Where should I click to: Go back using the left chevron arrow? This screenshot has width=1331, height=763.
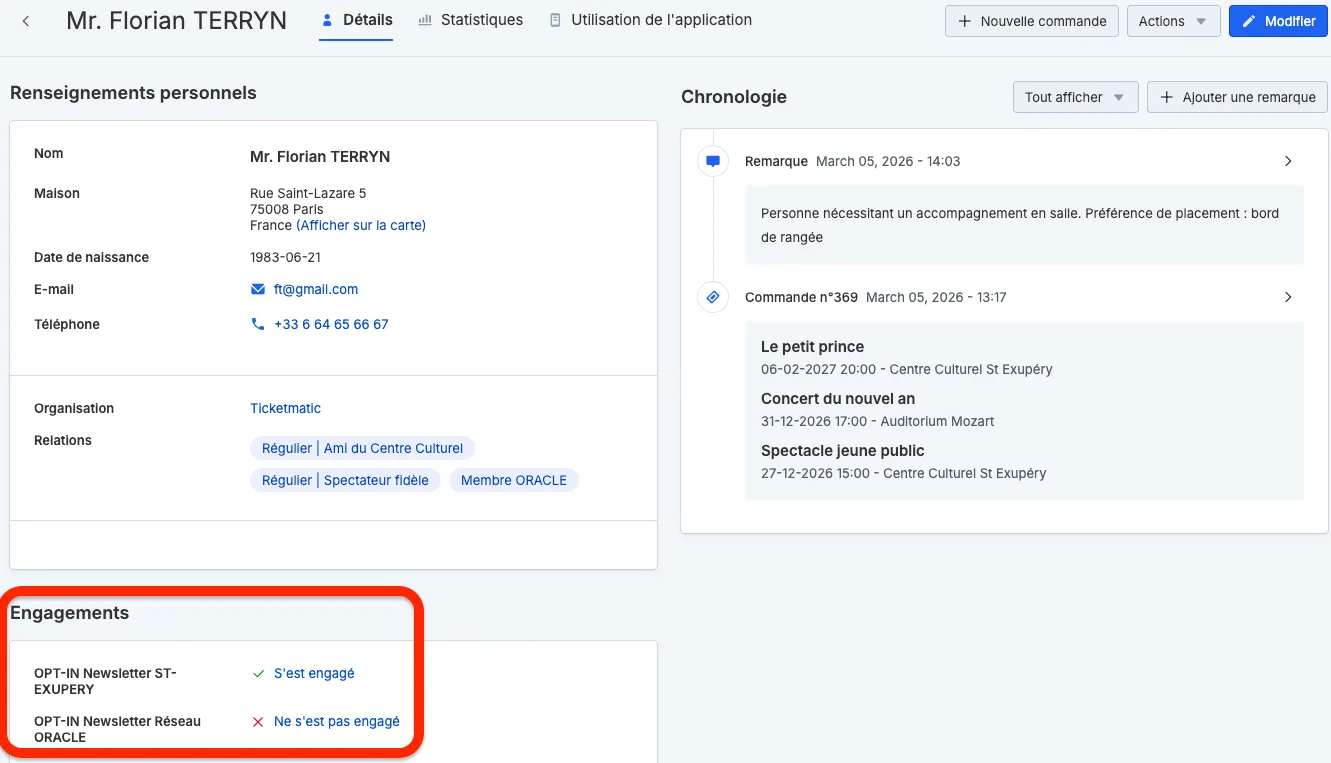click(26, 21)
